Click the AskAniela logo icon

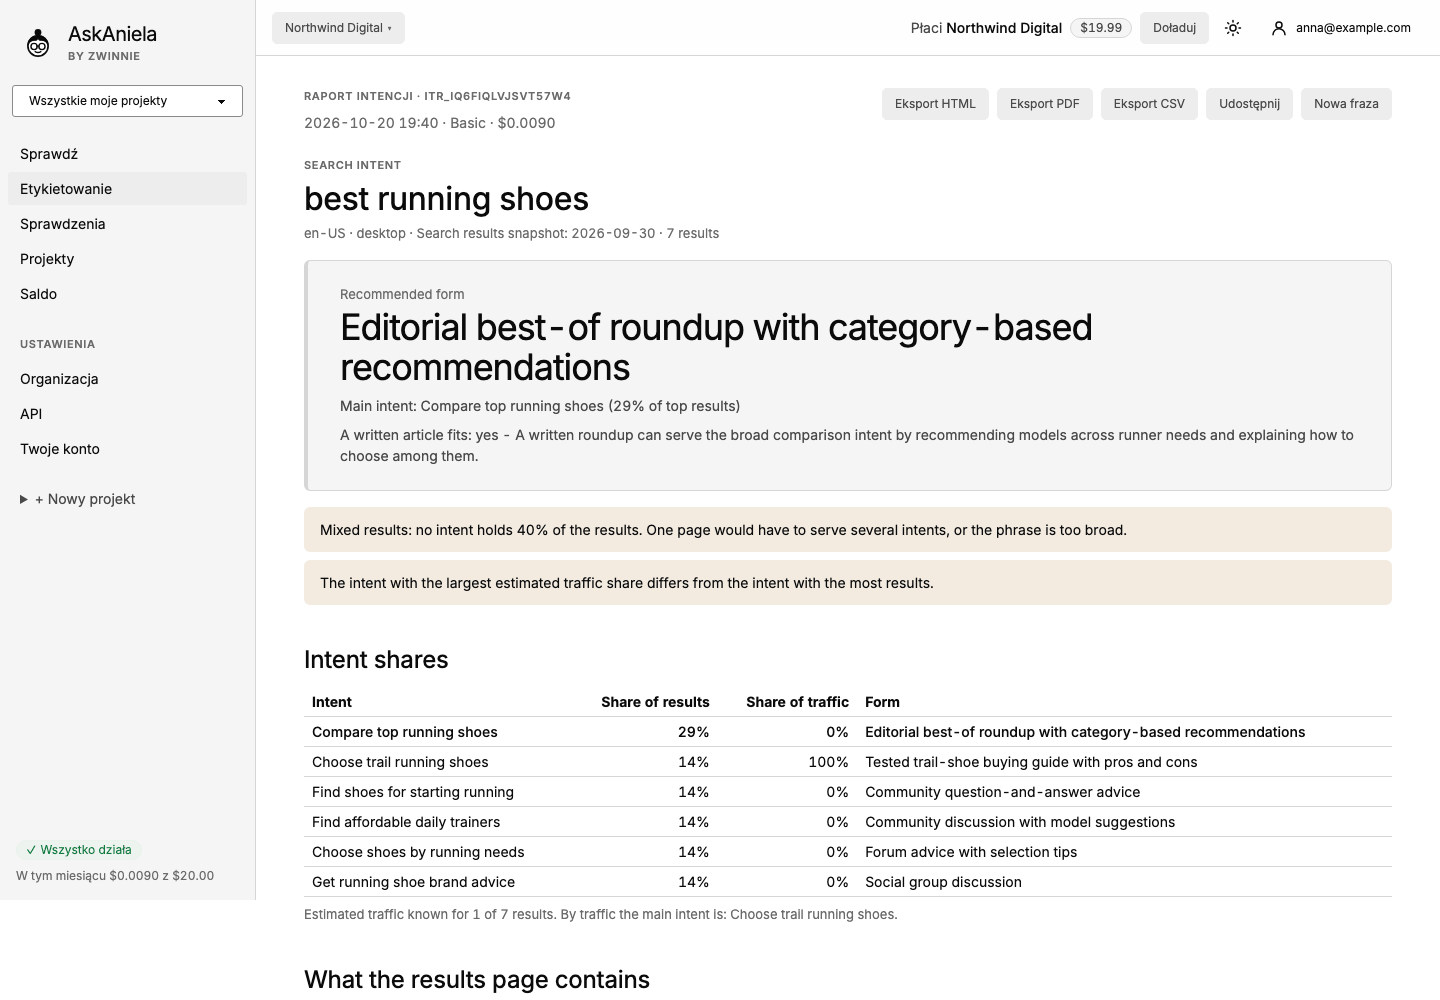(38, 43)
